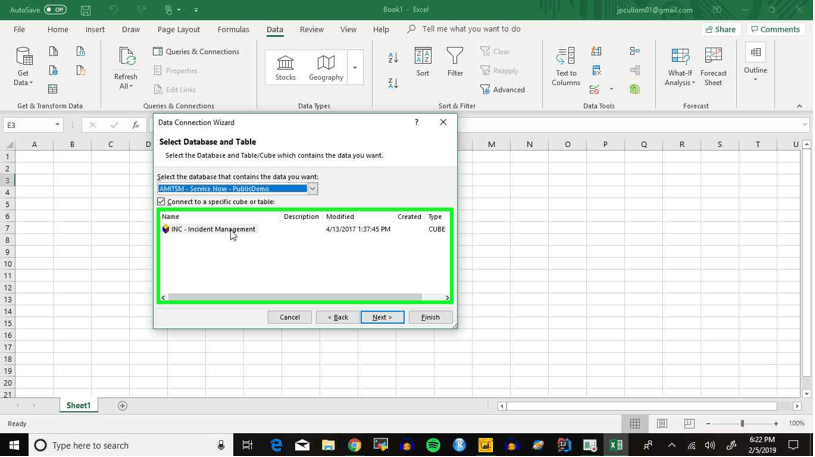Open the File tab
Screen dimensions: 815x457
19,30
